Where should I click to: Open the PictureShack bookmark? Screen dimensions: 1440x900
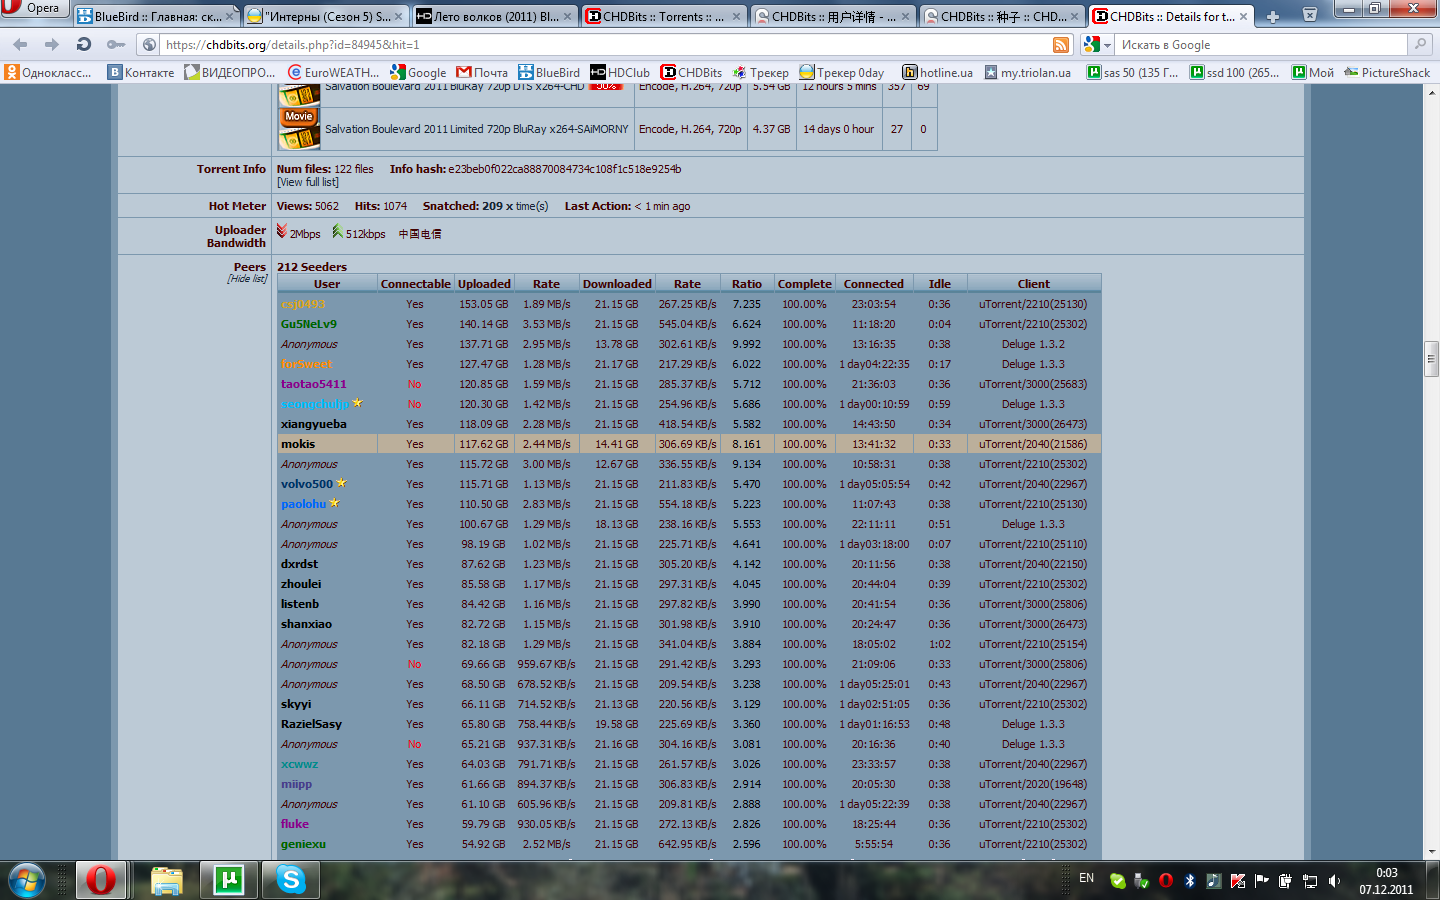[1387, 72]
